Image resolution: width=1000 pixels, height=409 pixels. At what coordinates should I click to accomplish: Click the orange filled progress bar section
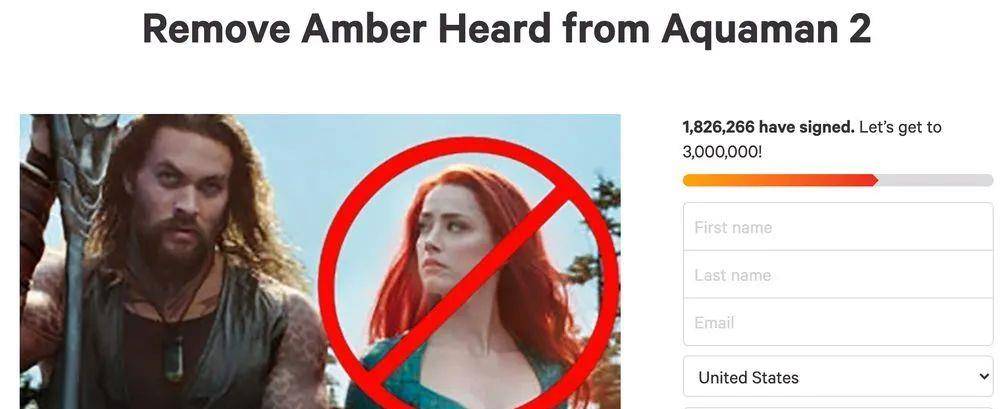click(780, 181)
